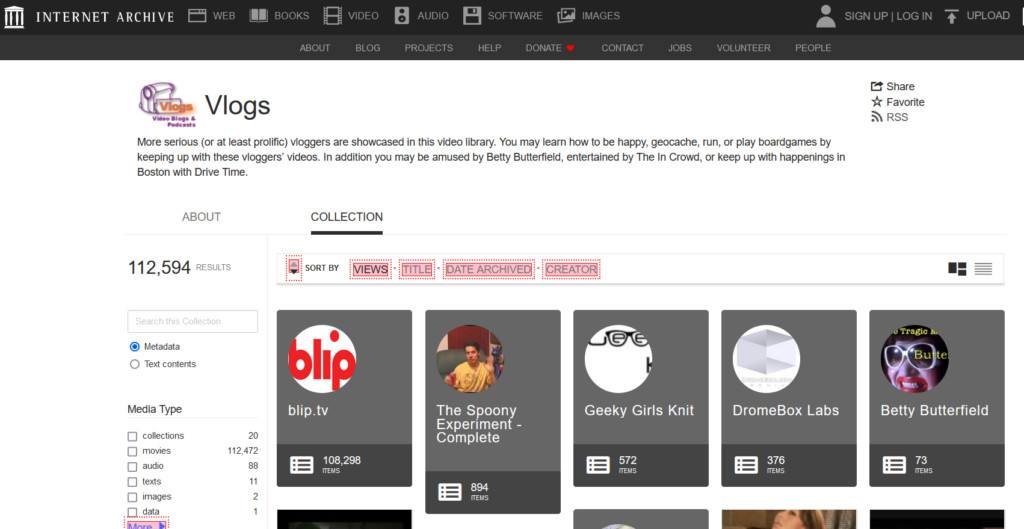Image resolution: width=1024 pixels, height=529 pixels.
Task: Select the Text contents radio button
Action: [135, 364]
